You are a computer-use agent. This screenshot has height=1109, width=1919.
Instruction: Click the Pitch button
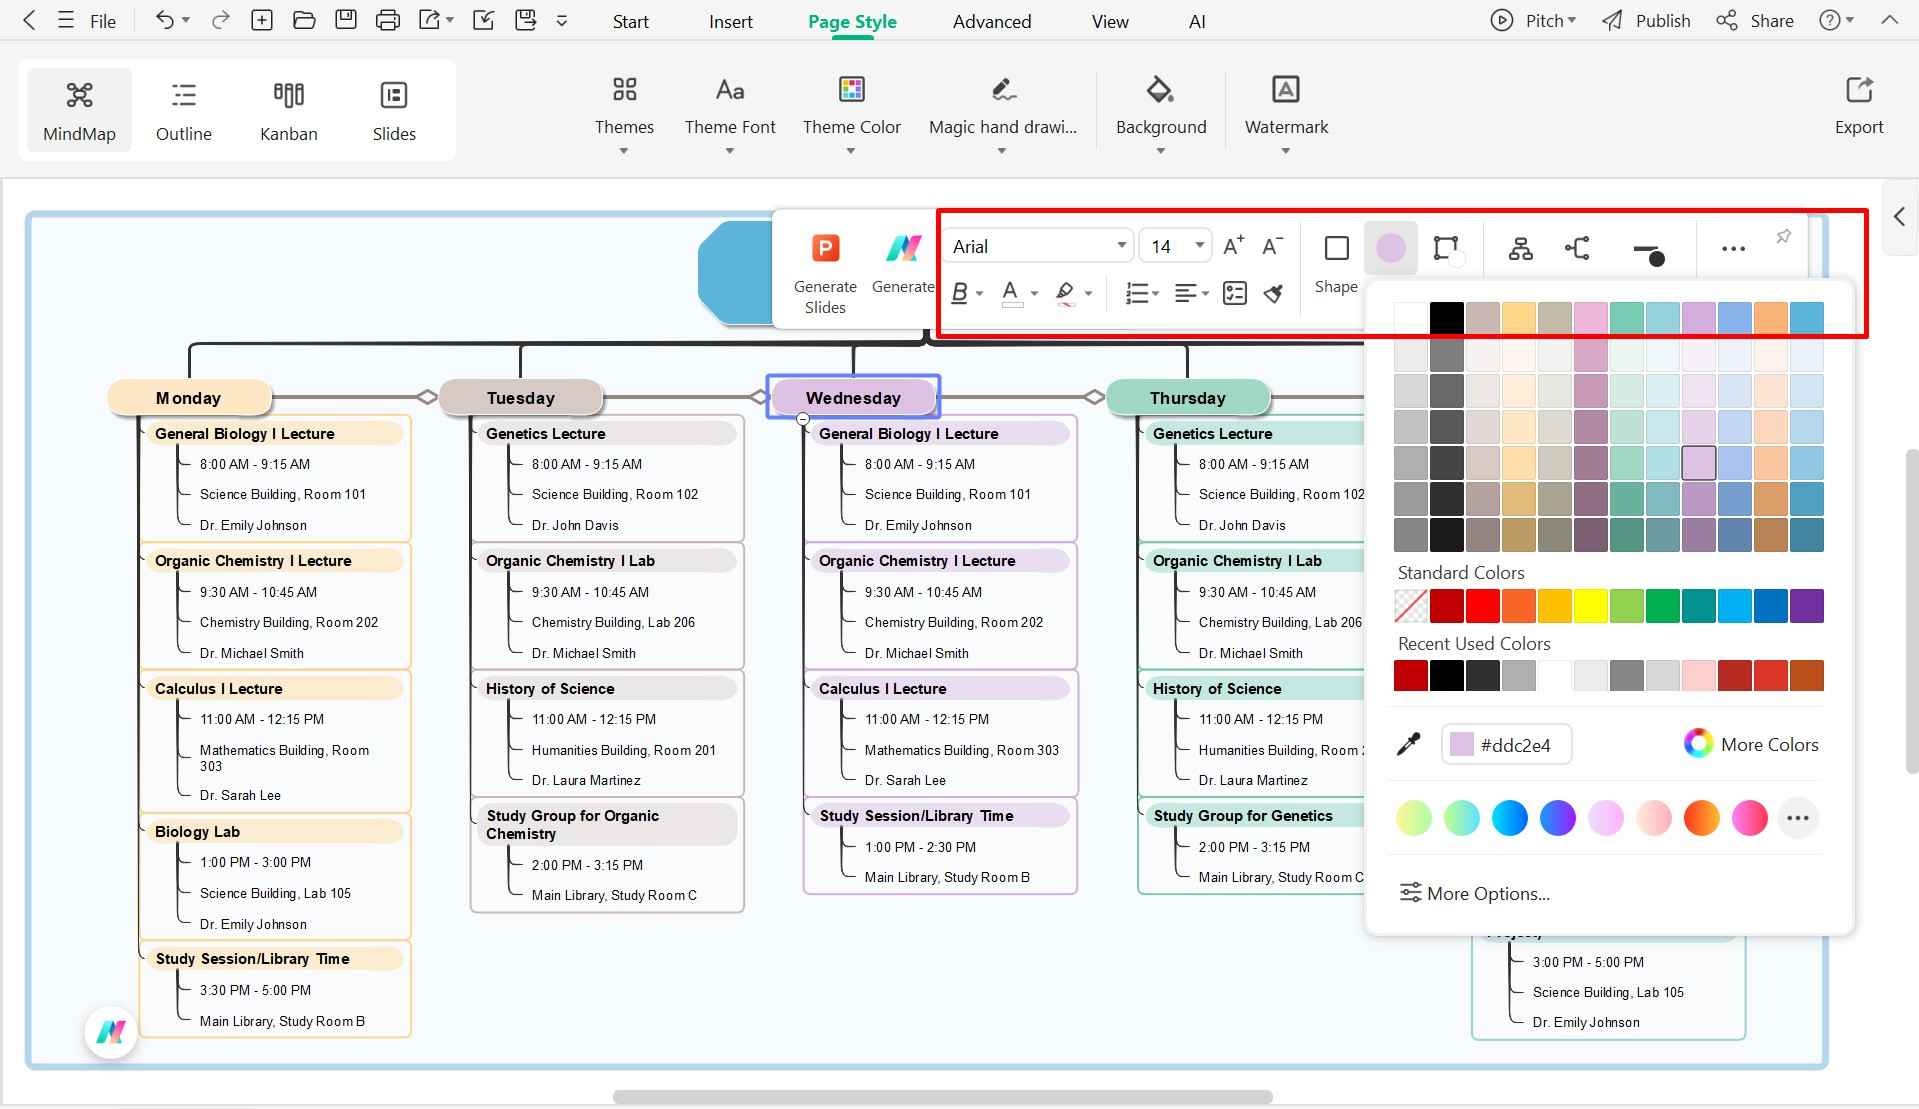click(x=1533, y=20)
